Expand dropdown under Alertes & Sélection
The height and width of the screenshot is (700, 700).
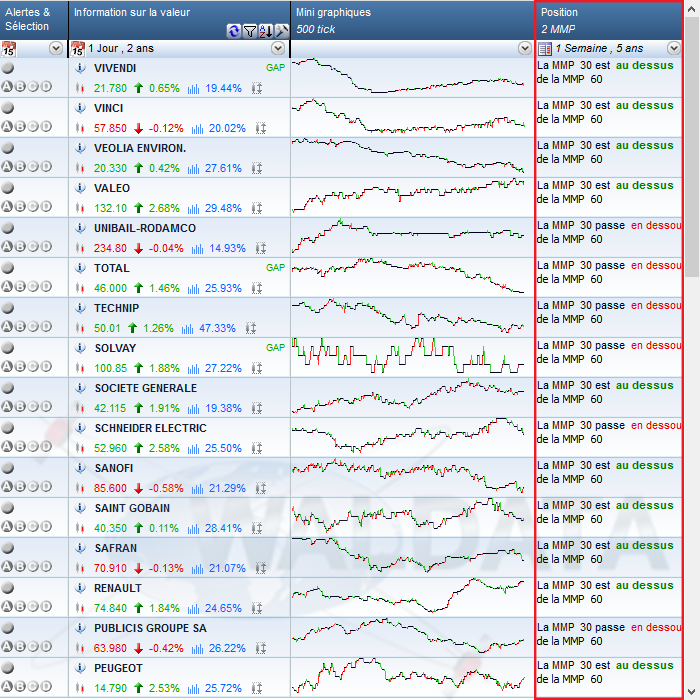click(56, 48)
